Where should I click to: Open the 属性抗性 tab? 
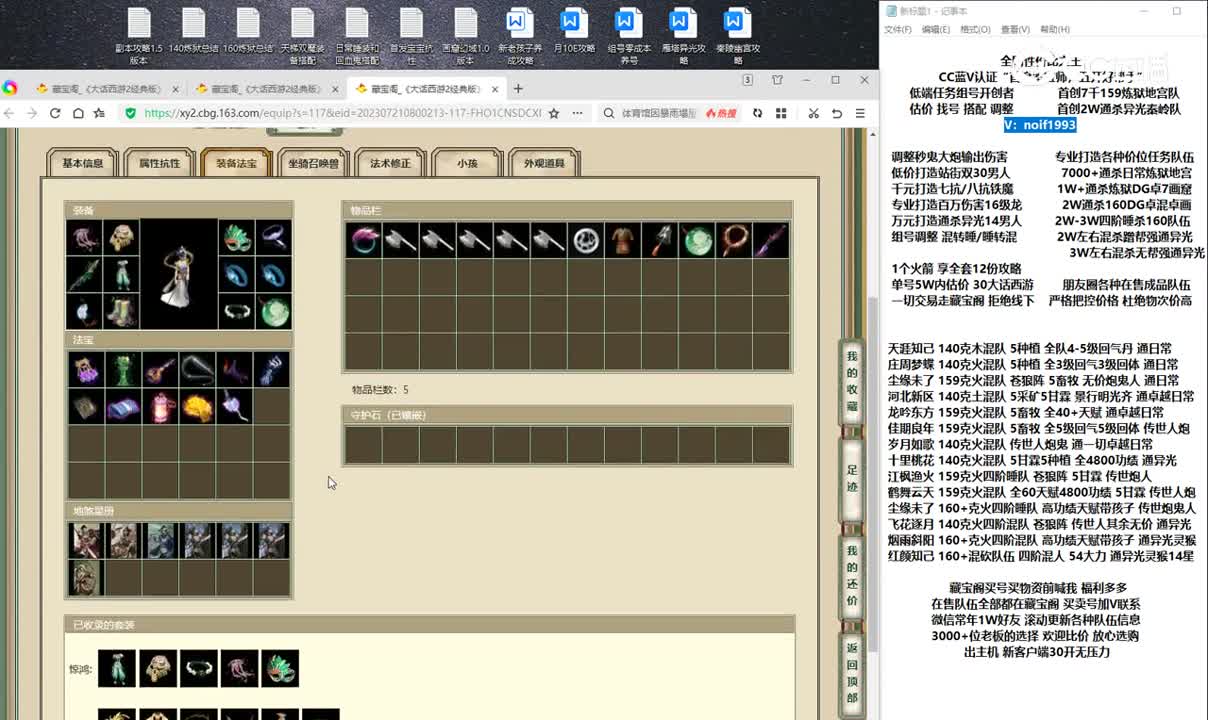coord(159,163)
